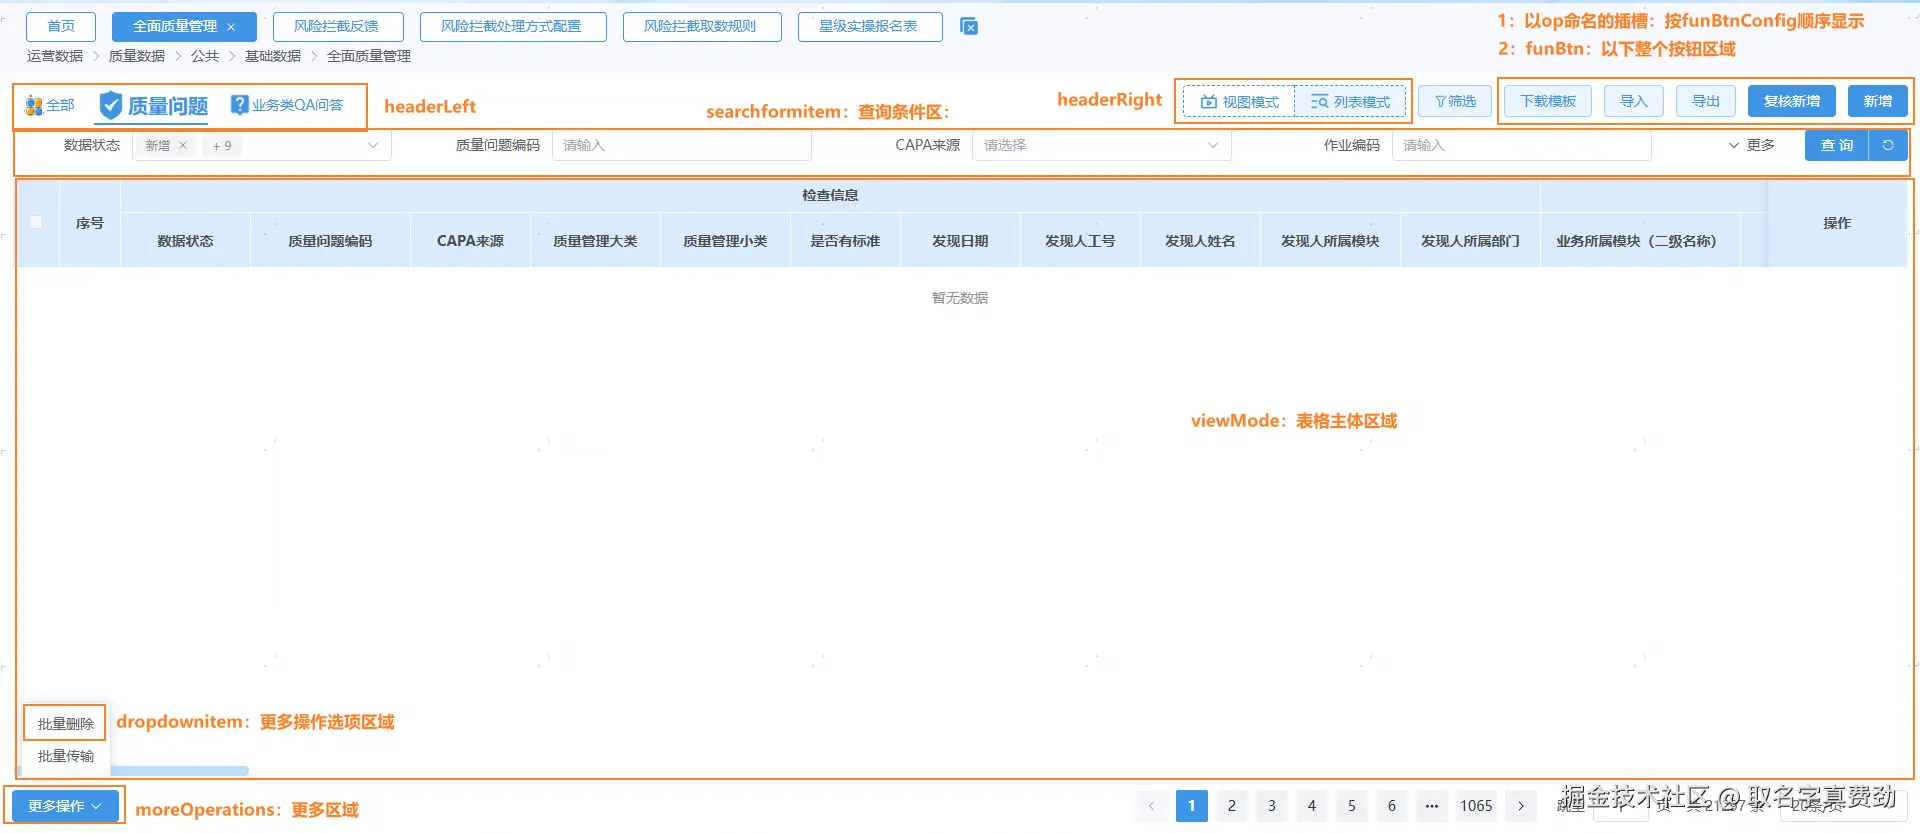Click the 导入 button
This screenshot has height=834, width=1920.
(1634, 101)
